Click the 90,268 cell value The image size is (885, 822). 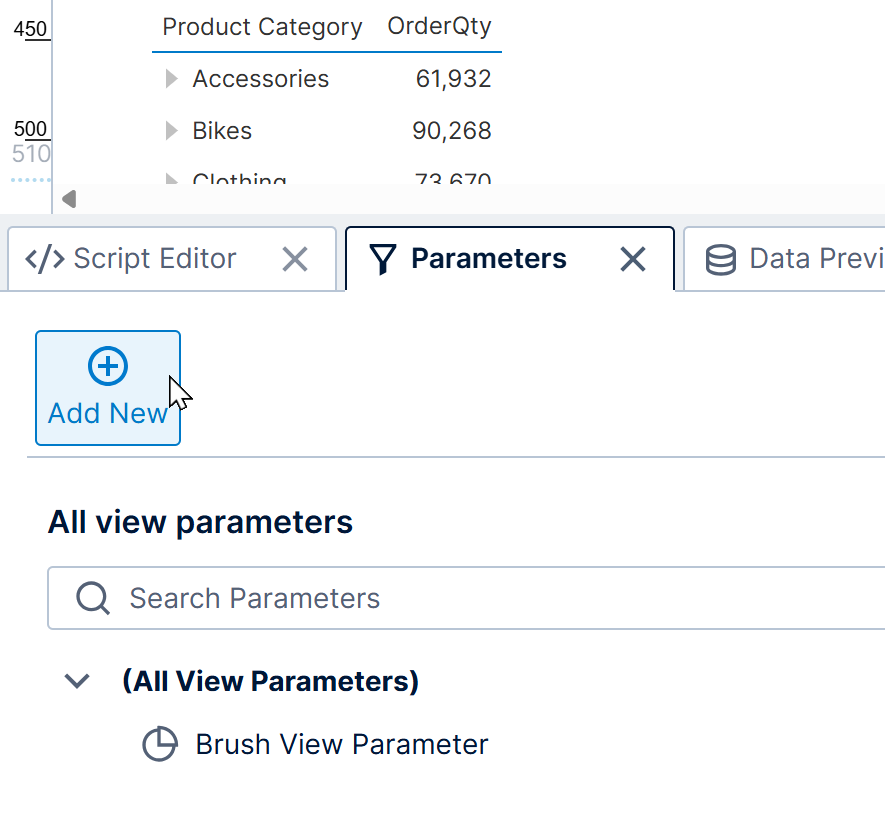(x=452, y=131)
